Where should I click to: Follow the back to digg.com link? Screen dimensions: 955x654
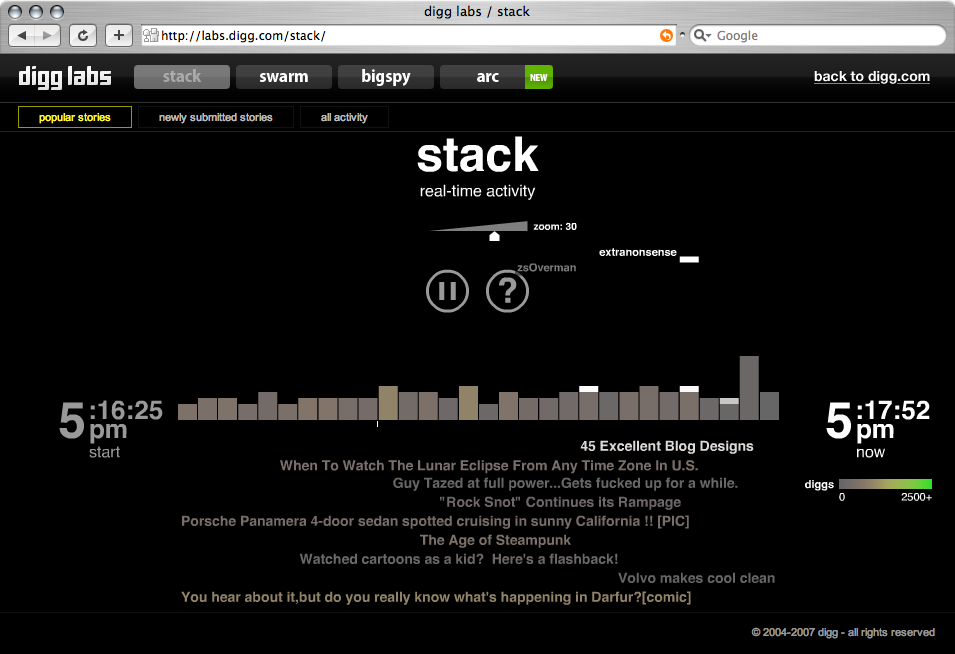pyautogui.click(x=871, y=76)
